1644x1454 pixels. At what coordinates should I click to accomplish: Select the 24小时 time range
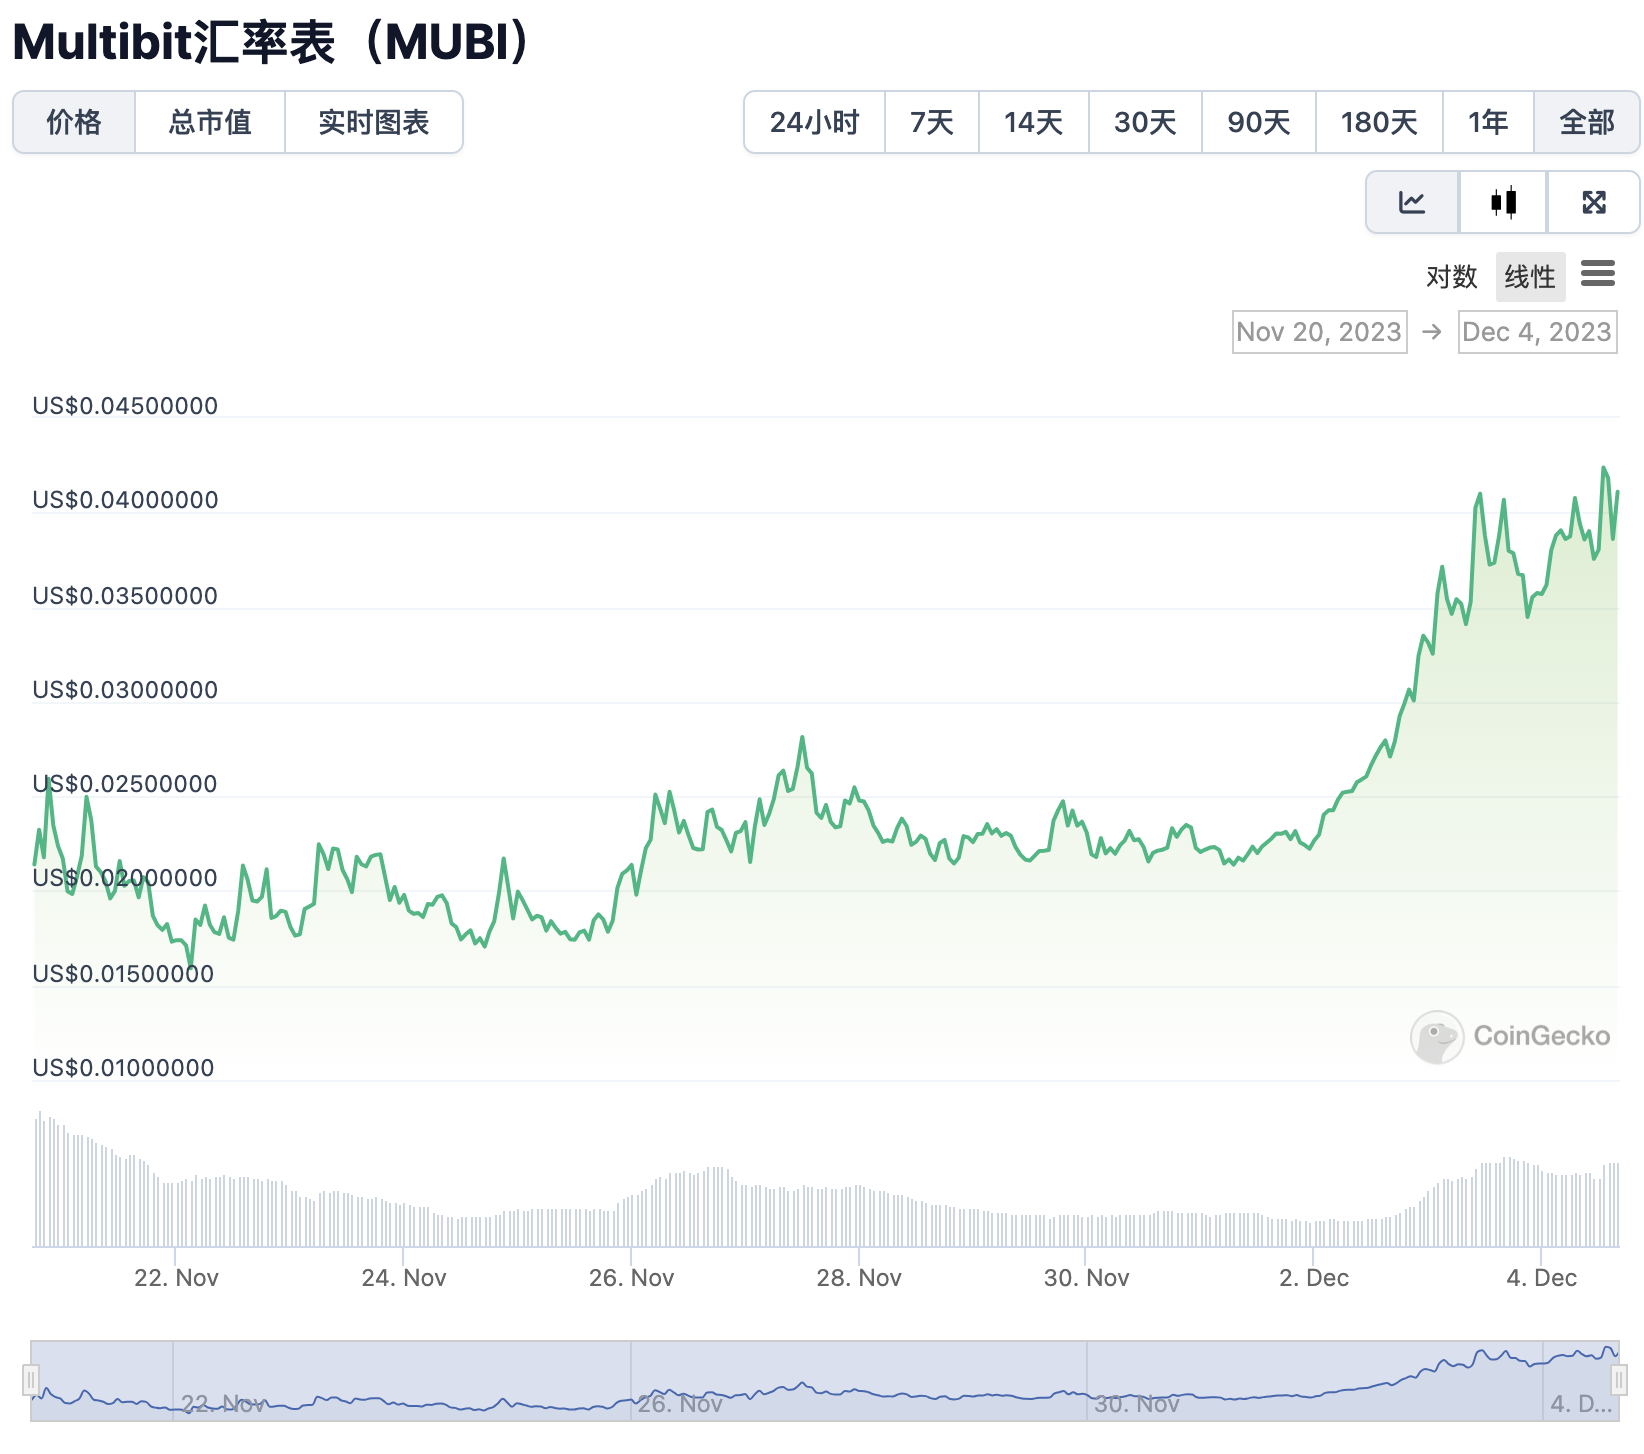[x=814, y=122]
